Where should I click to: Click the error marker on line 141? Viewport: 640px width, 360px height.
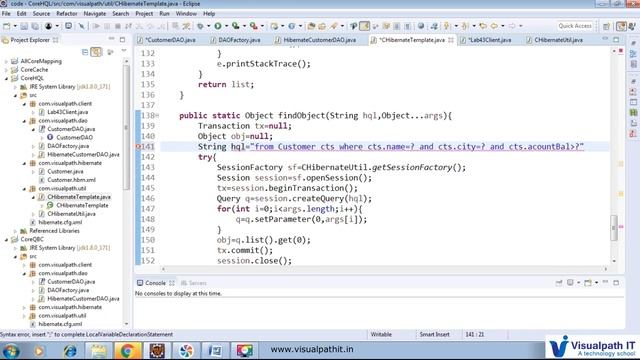(138, 147)
